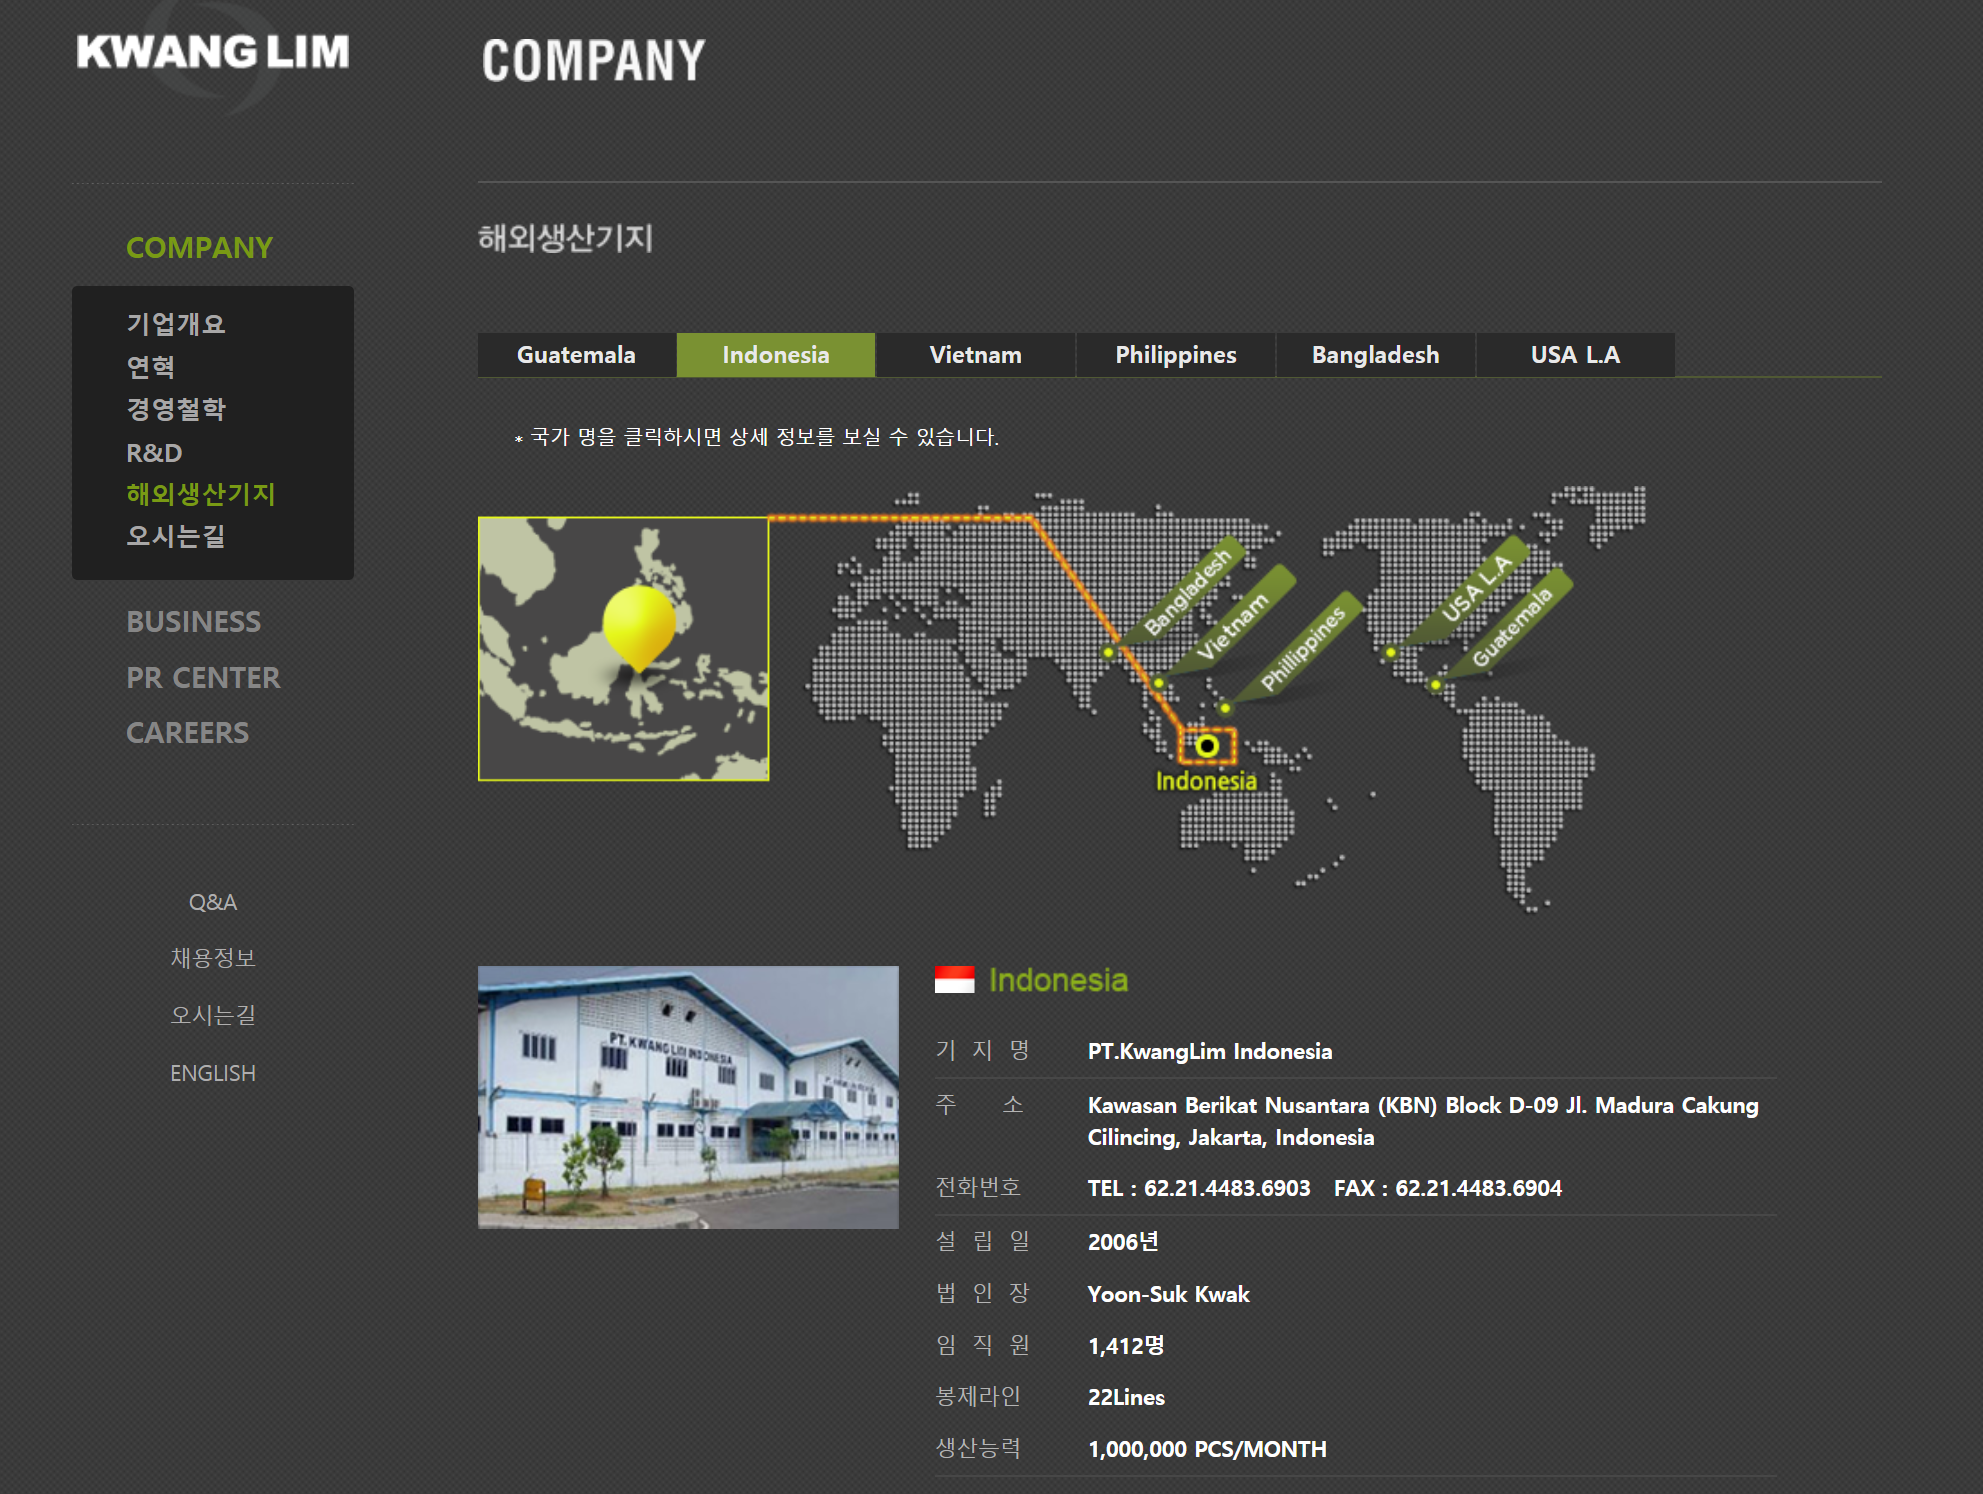The image size is (1983, 1494).
Task: Open the Vietnam tab
Action: pyautogui.click(x=975, y=355)
